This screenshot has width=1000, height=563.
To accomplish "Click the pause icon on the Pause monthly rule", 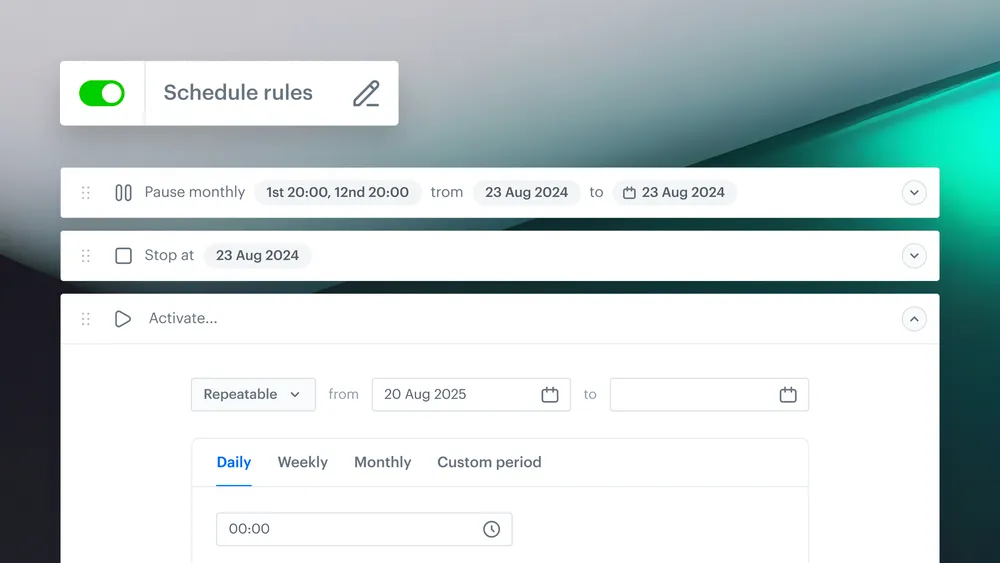I will point(123,193).
